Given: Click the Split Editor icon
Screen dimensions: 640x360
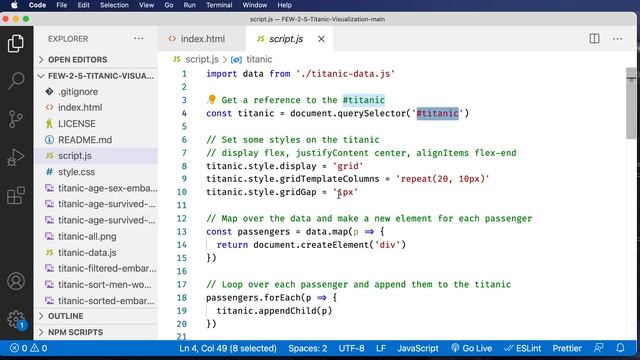Looking at the screenshot, I should click(x=594, y=39).
